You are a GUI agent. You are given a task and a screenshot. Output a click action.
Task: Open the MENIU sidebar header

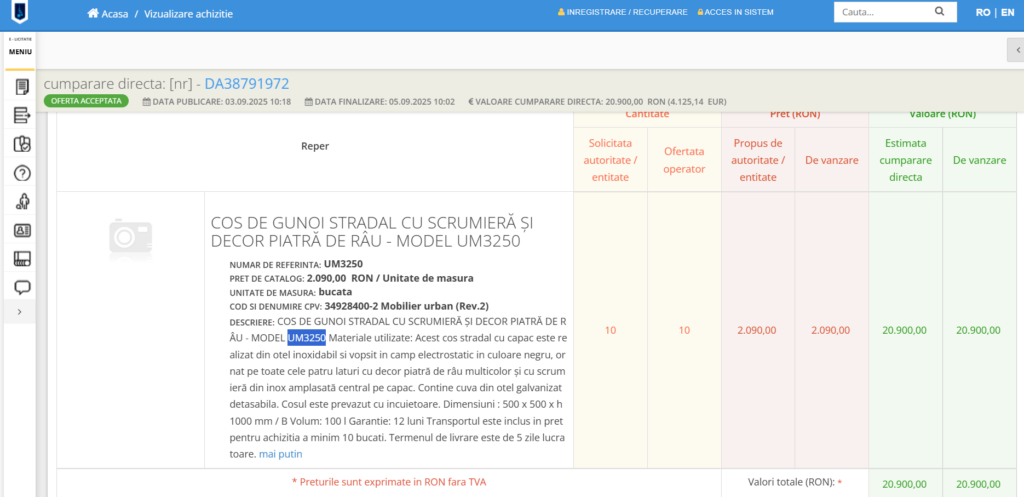(x=20, y=50)
